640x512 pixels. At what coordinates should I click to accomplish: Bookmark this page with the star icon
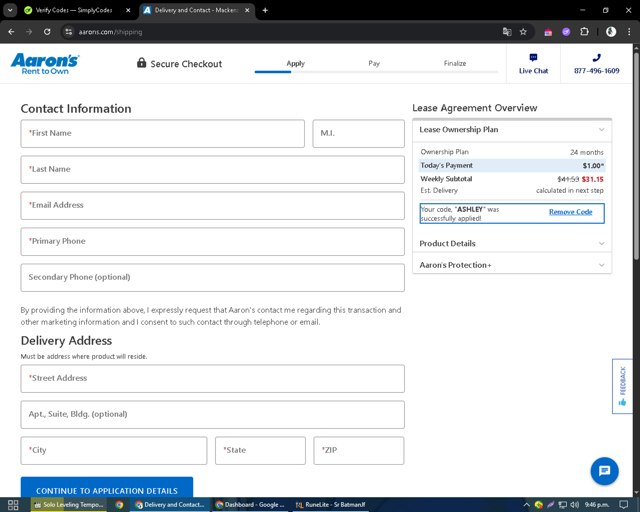click(523, 32)
